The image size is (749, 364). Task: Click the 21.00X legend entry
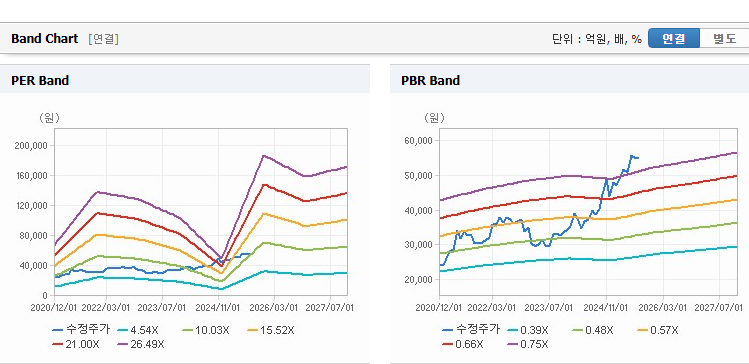pyautogui.click(x=76, y=344)
